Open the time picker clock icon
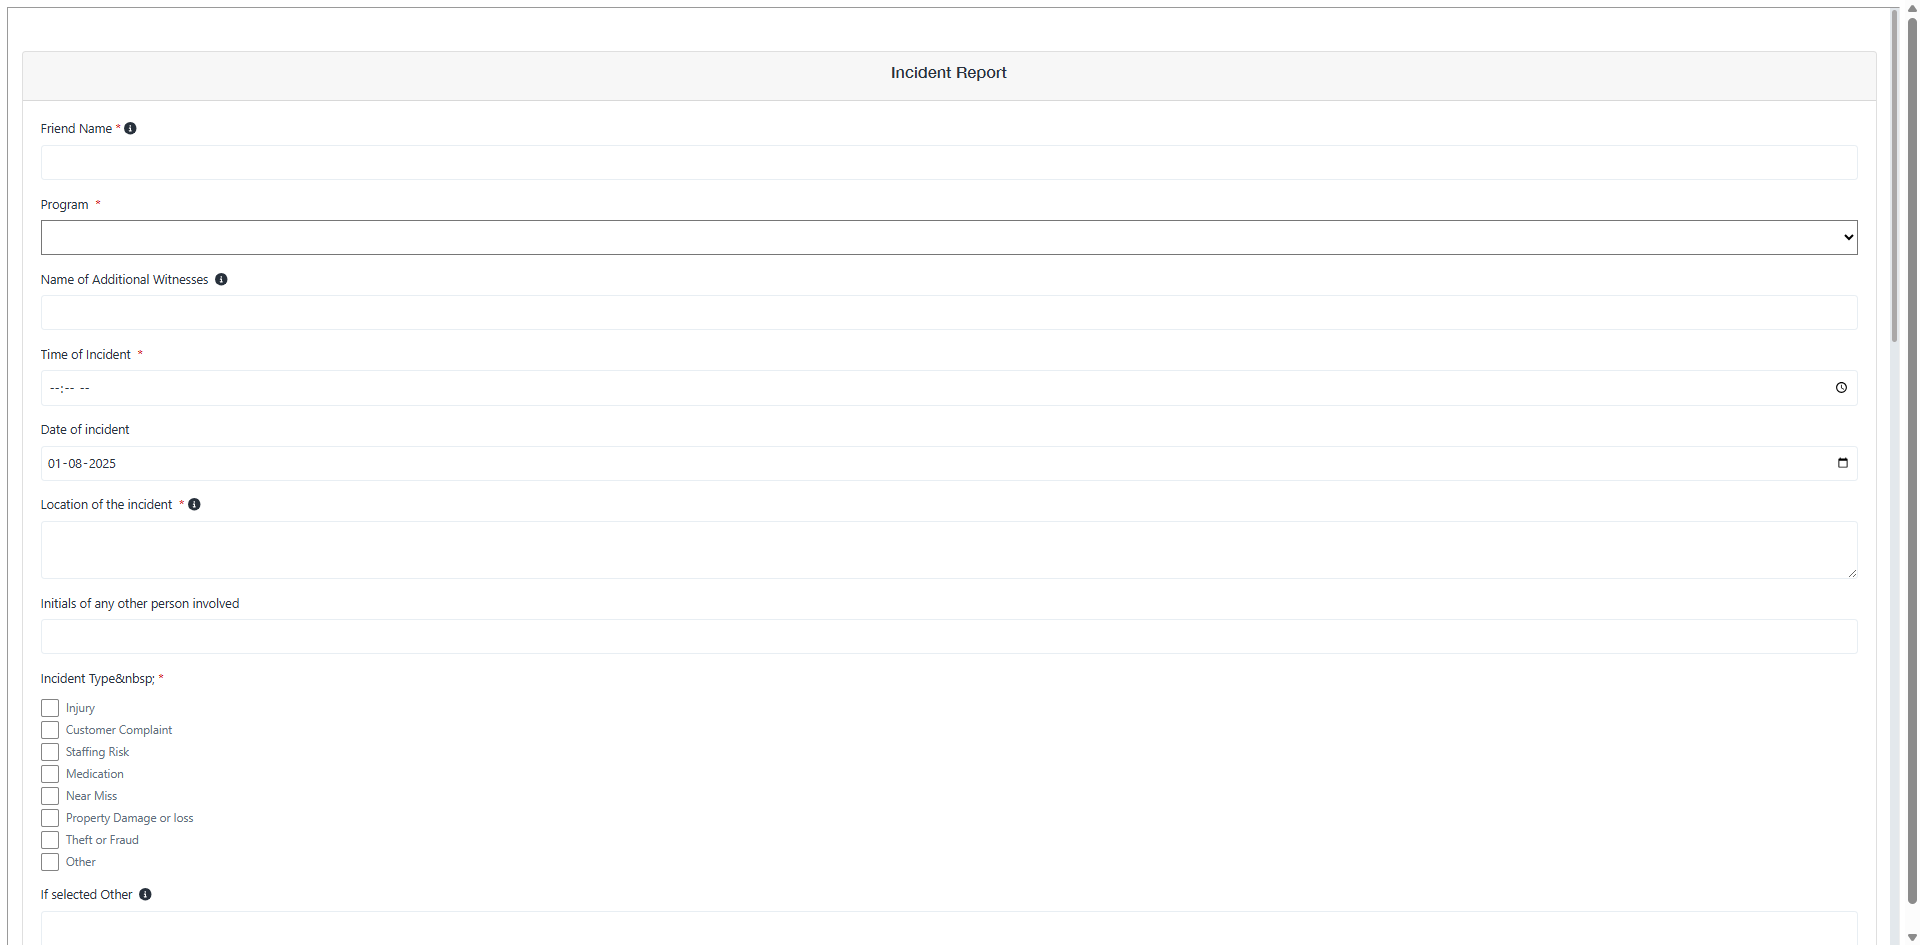 click(x=1841, y=388)
